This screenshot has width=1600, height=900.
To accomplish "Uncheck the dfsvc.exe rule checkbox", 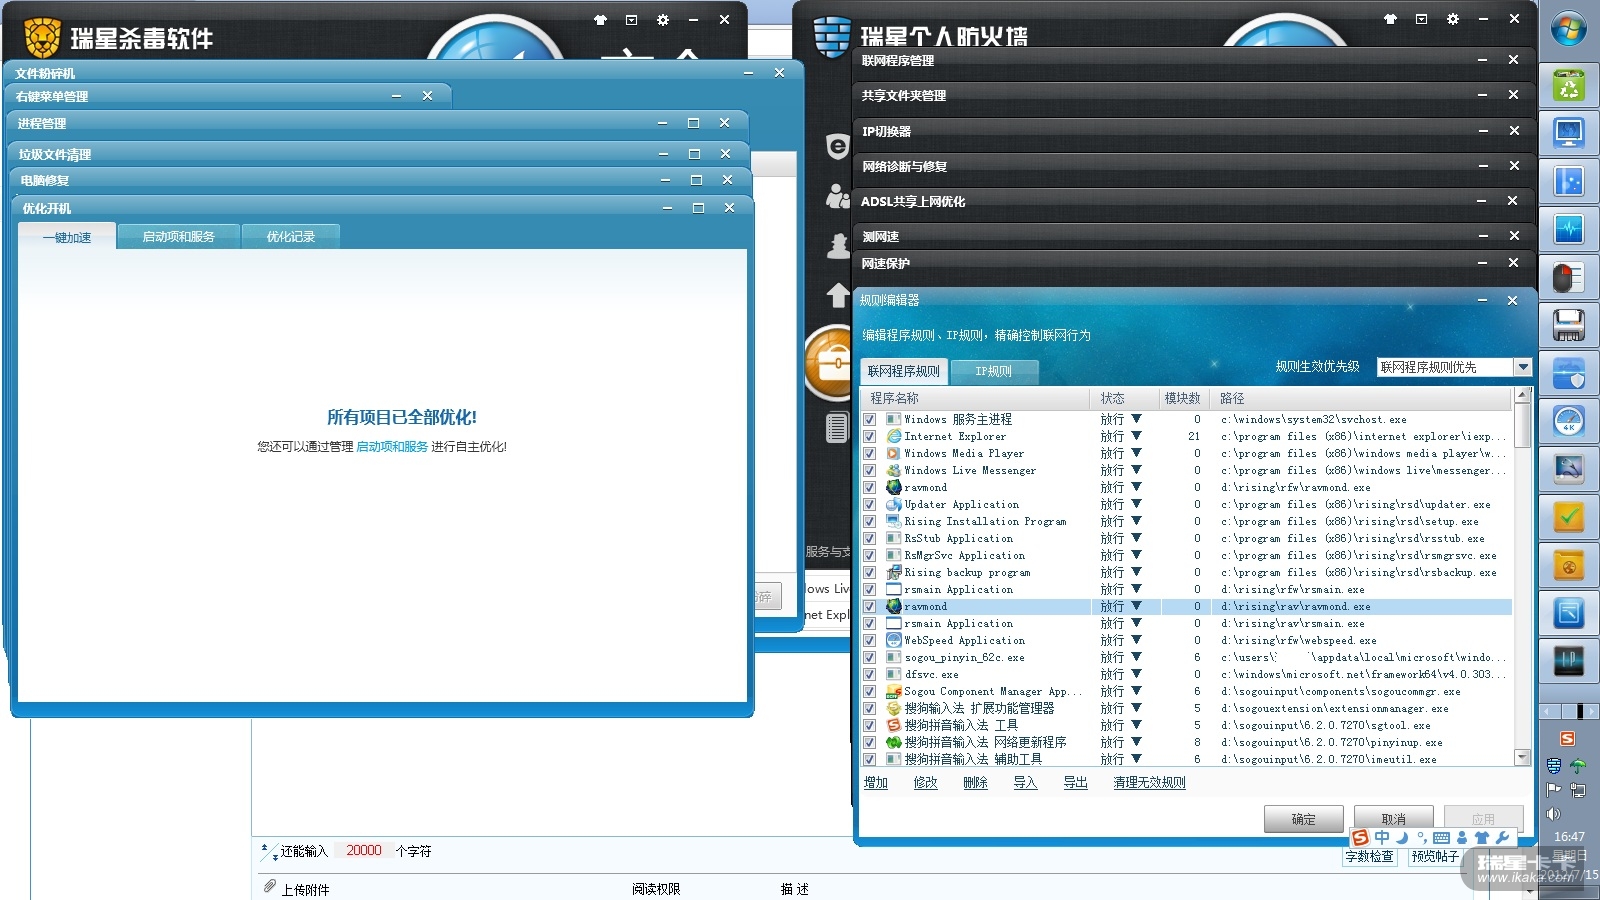I will coord(869,675).
